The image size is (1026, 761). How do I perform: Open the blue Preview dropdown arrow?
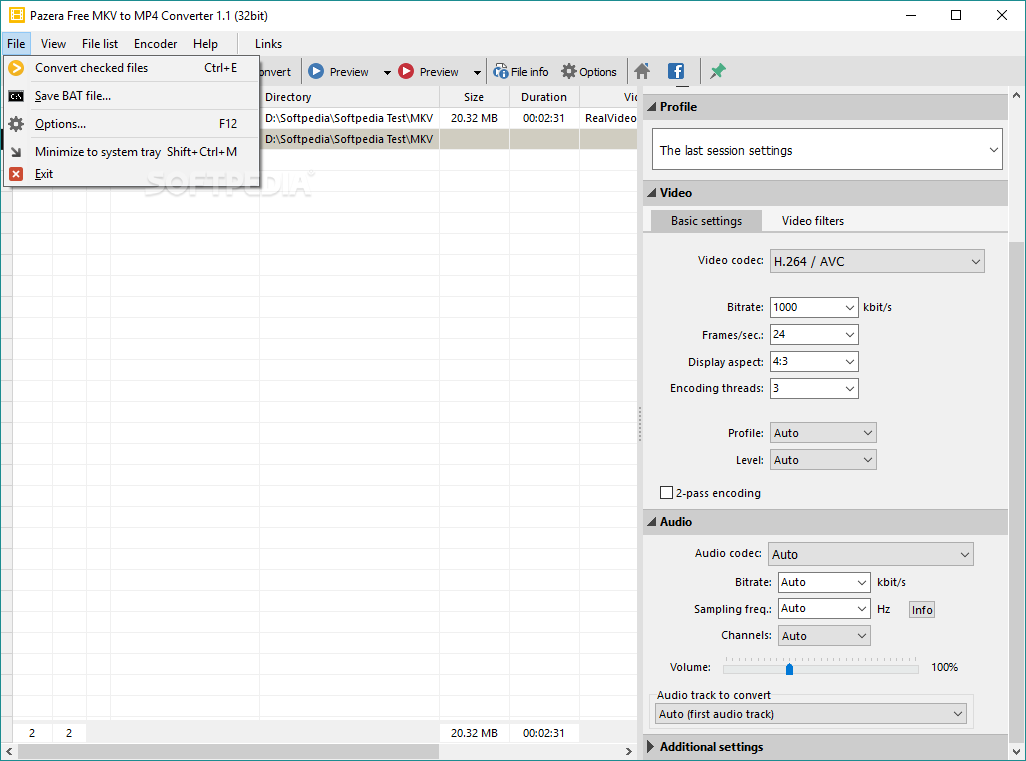click(387, 72)
